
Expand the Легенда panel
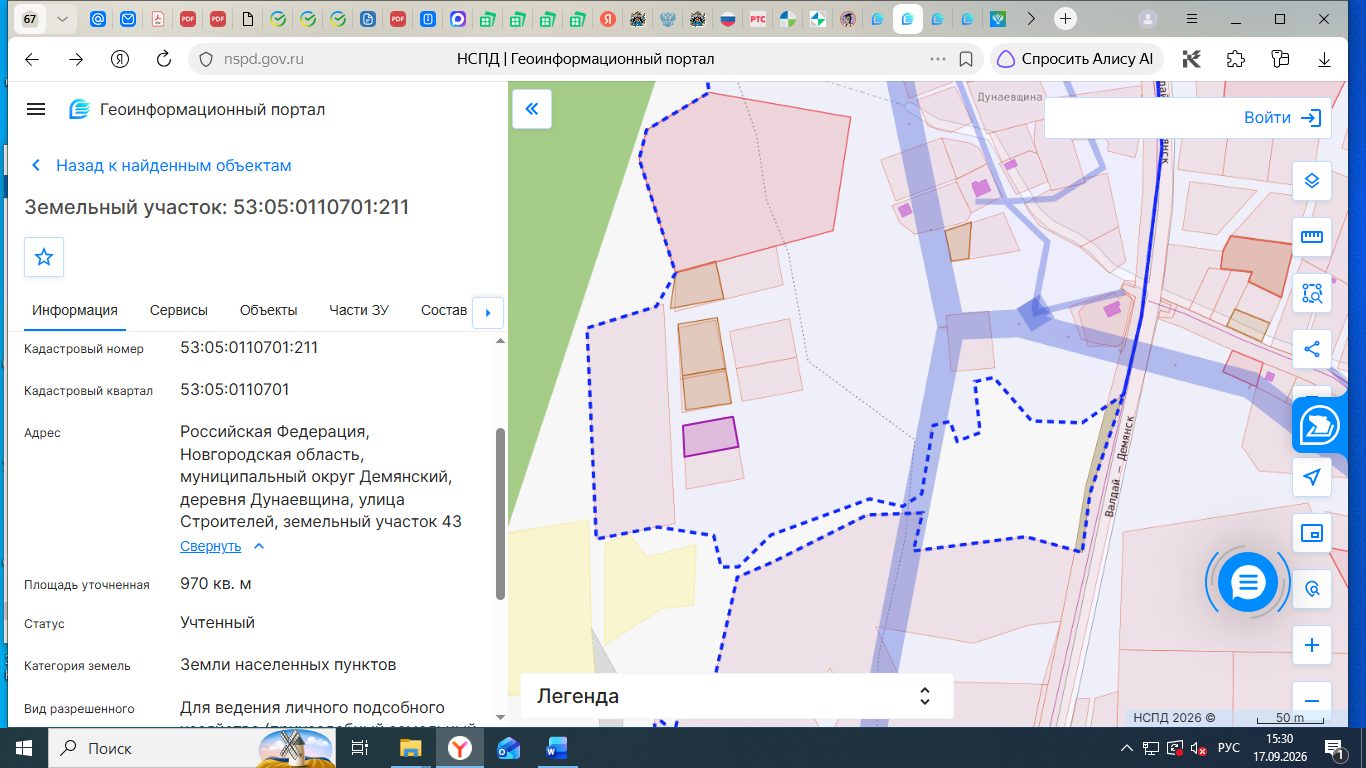click(736, 696)
